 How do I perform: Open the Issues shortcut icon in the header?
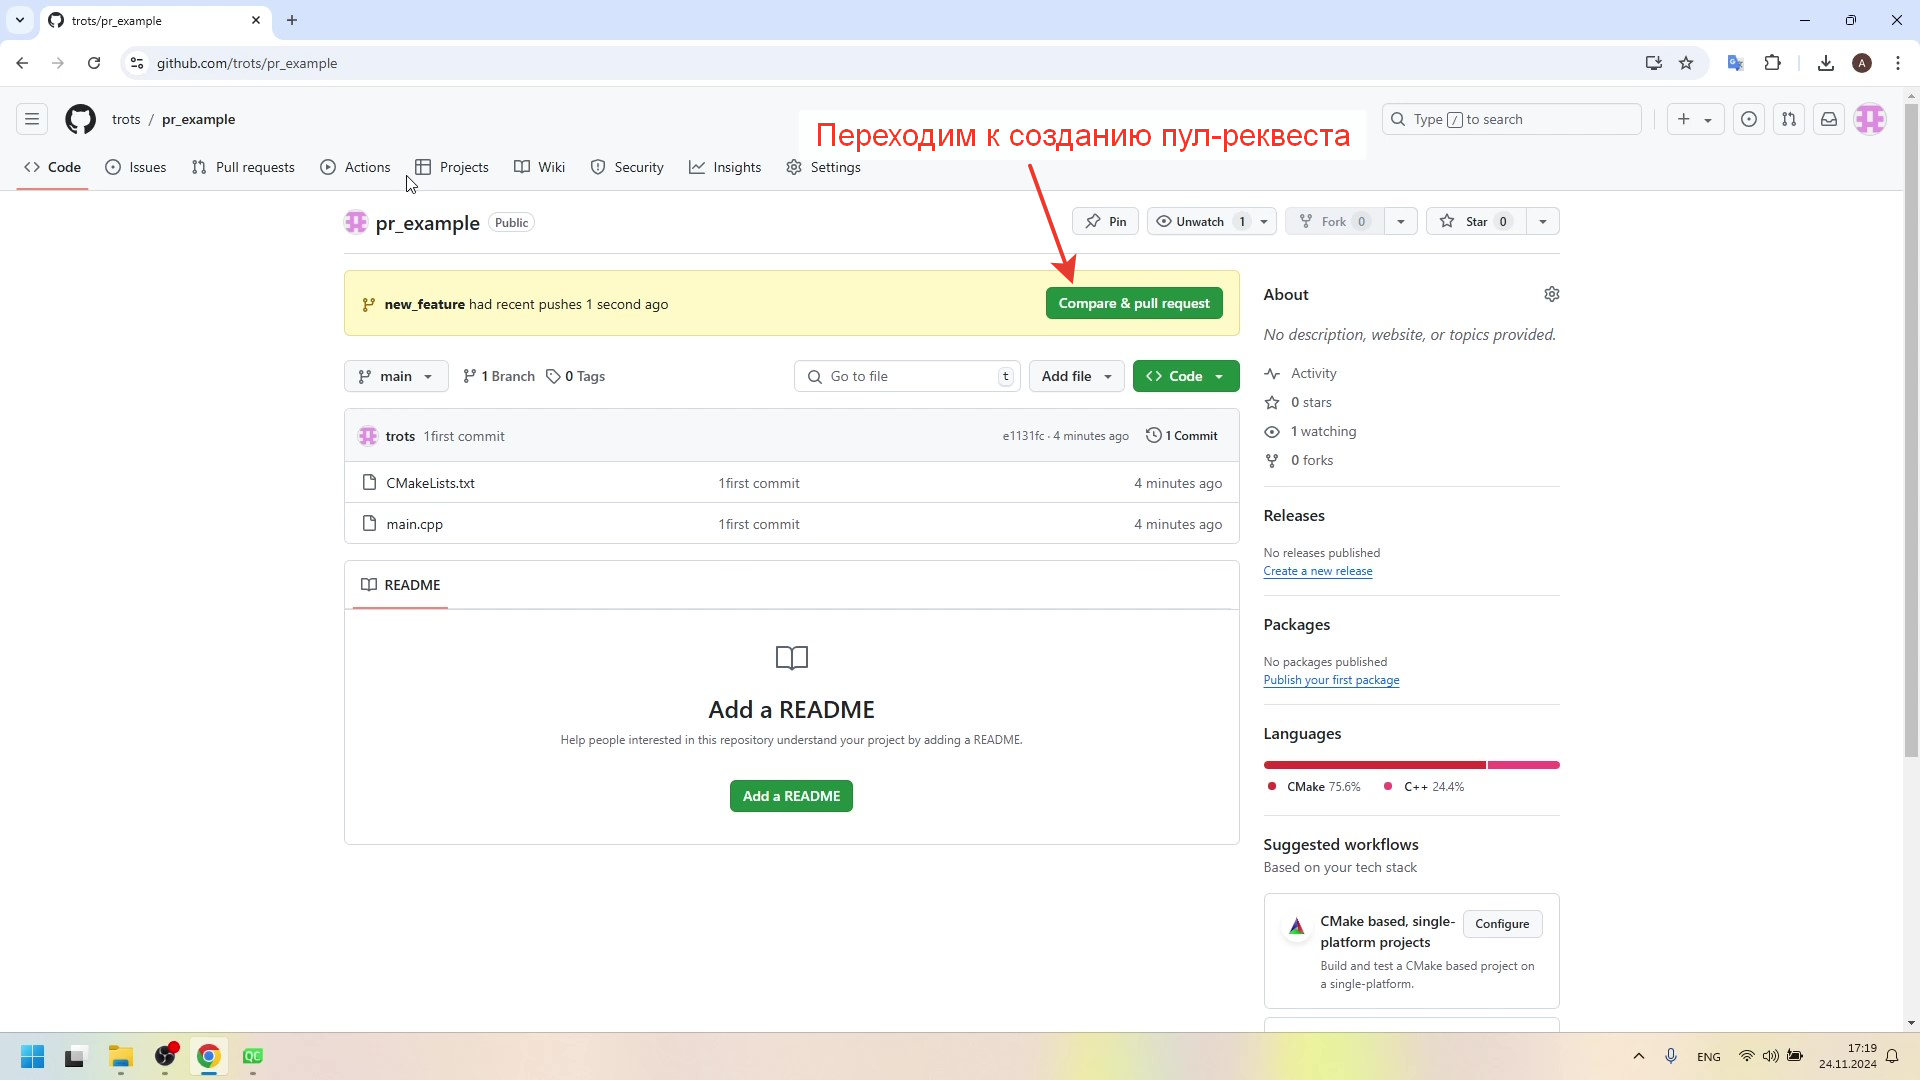tap(1748, 119)
